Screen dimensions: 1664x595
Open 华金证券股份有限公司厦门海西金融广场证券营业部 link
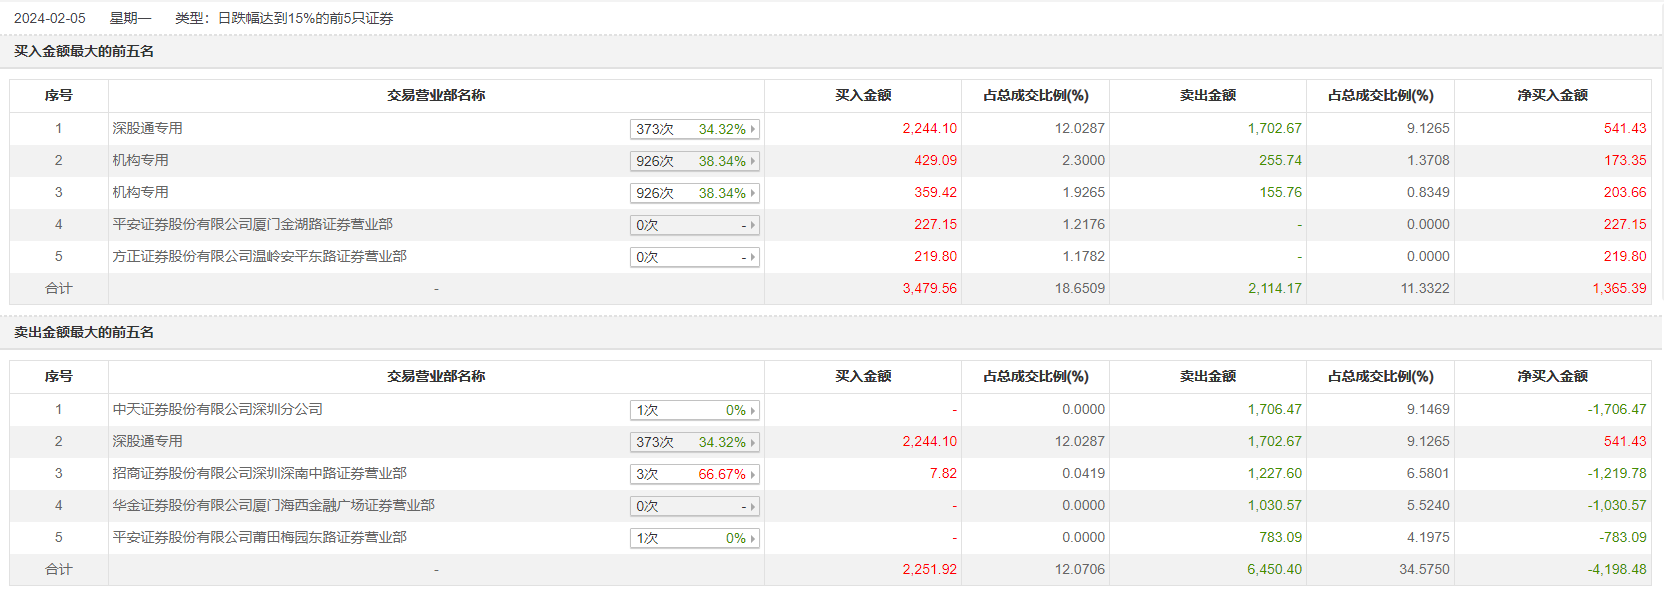pos(273,505)
